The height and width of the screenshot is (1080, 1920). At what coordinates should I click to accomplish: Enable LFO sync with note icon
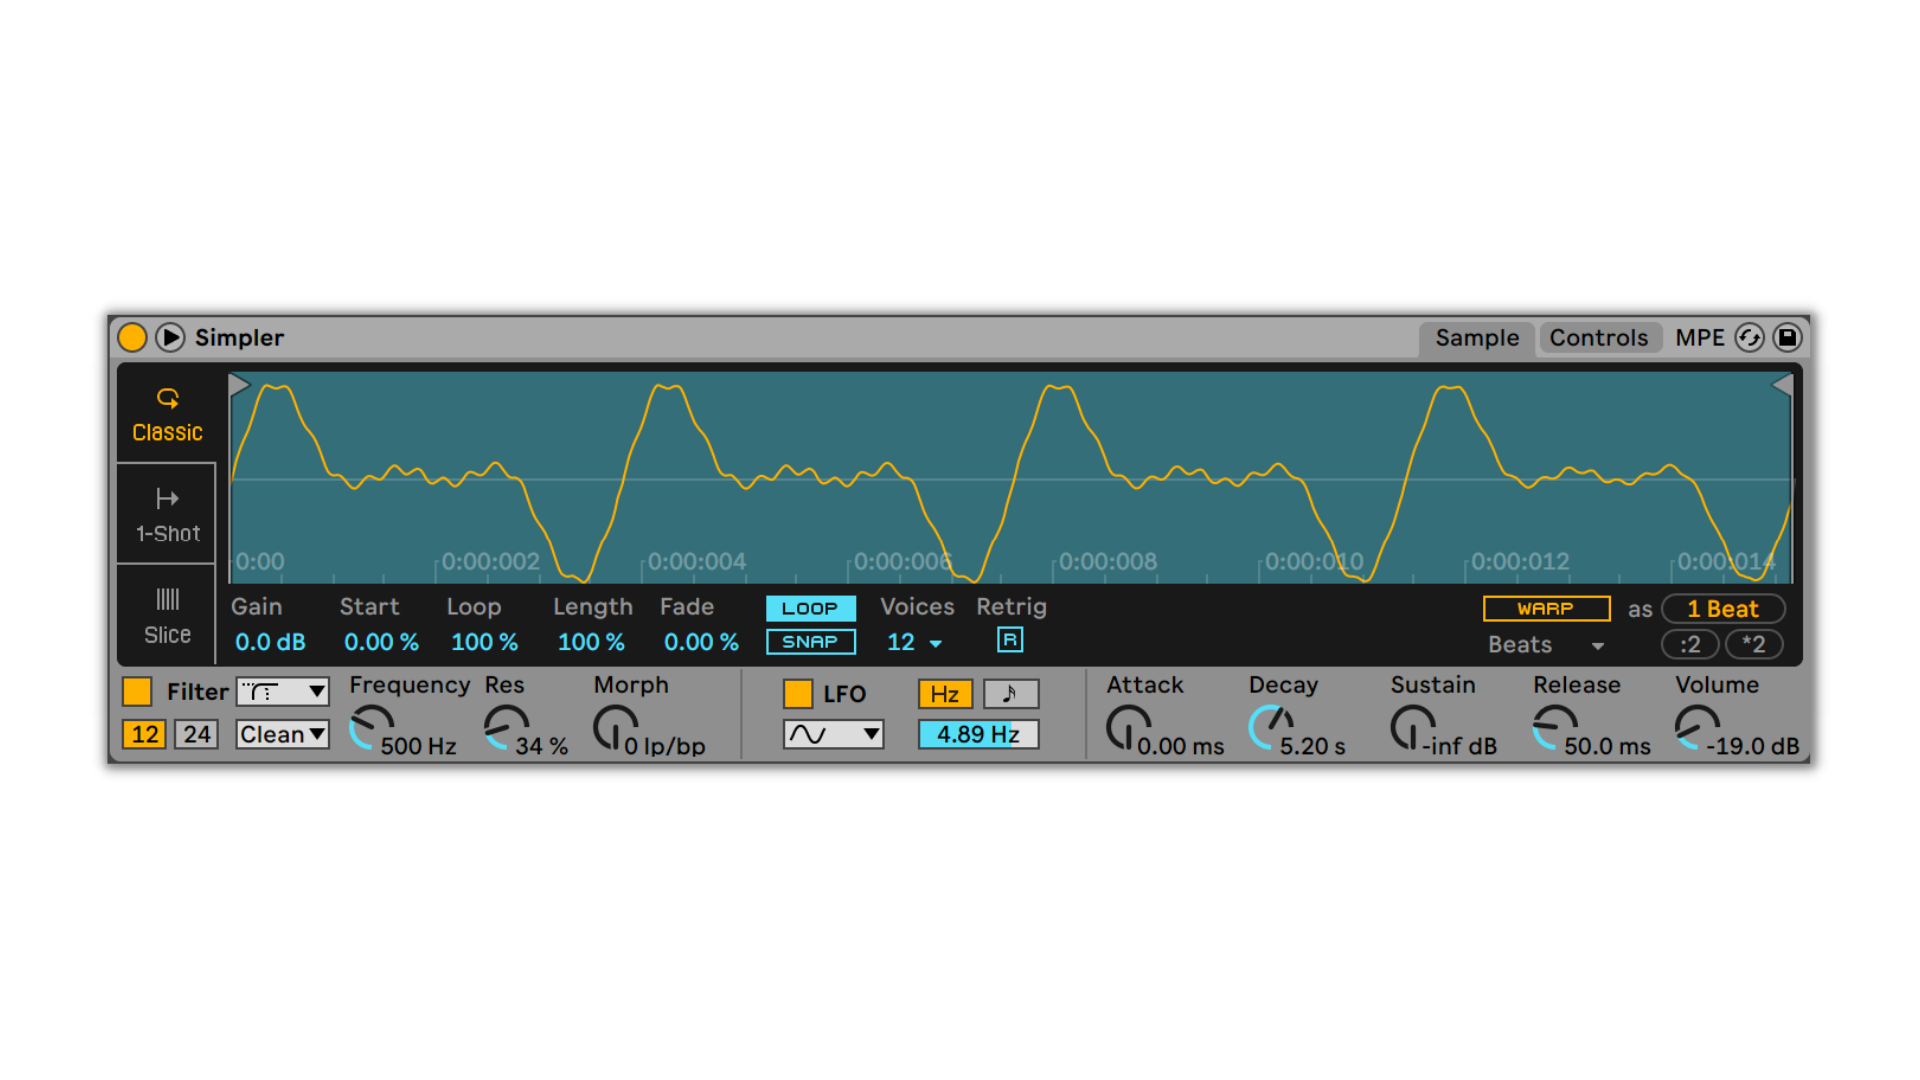[1010, 694]
